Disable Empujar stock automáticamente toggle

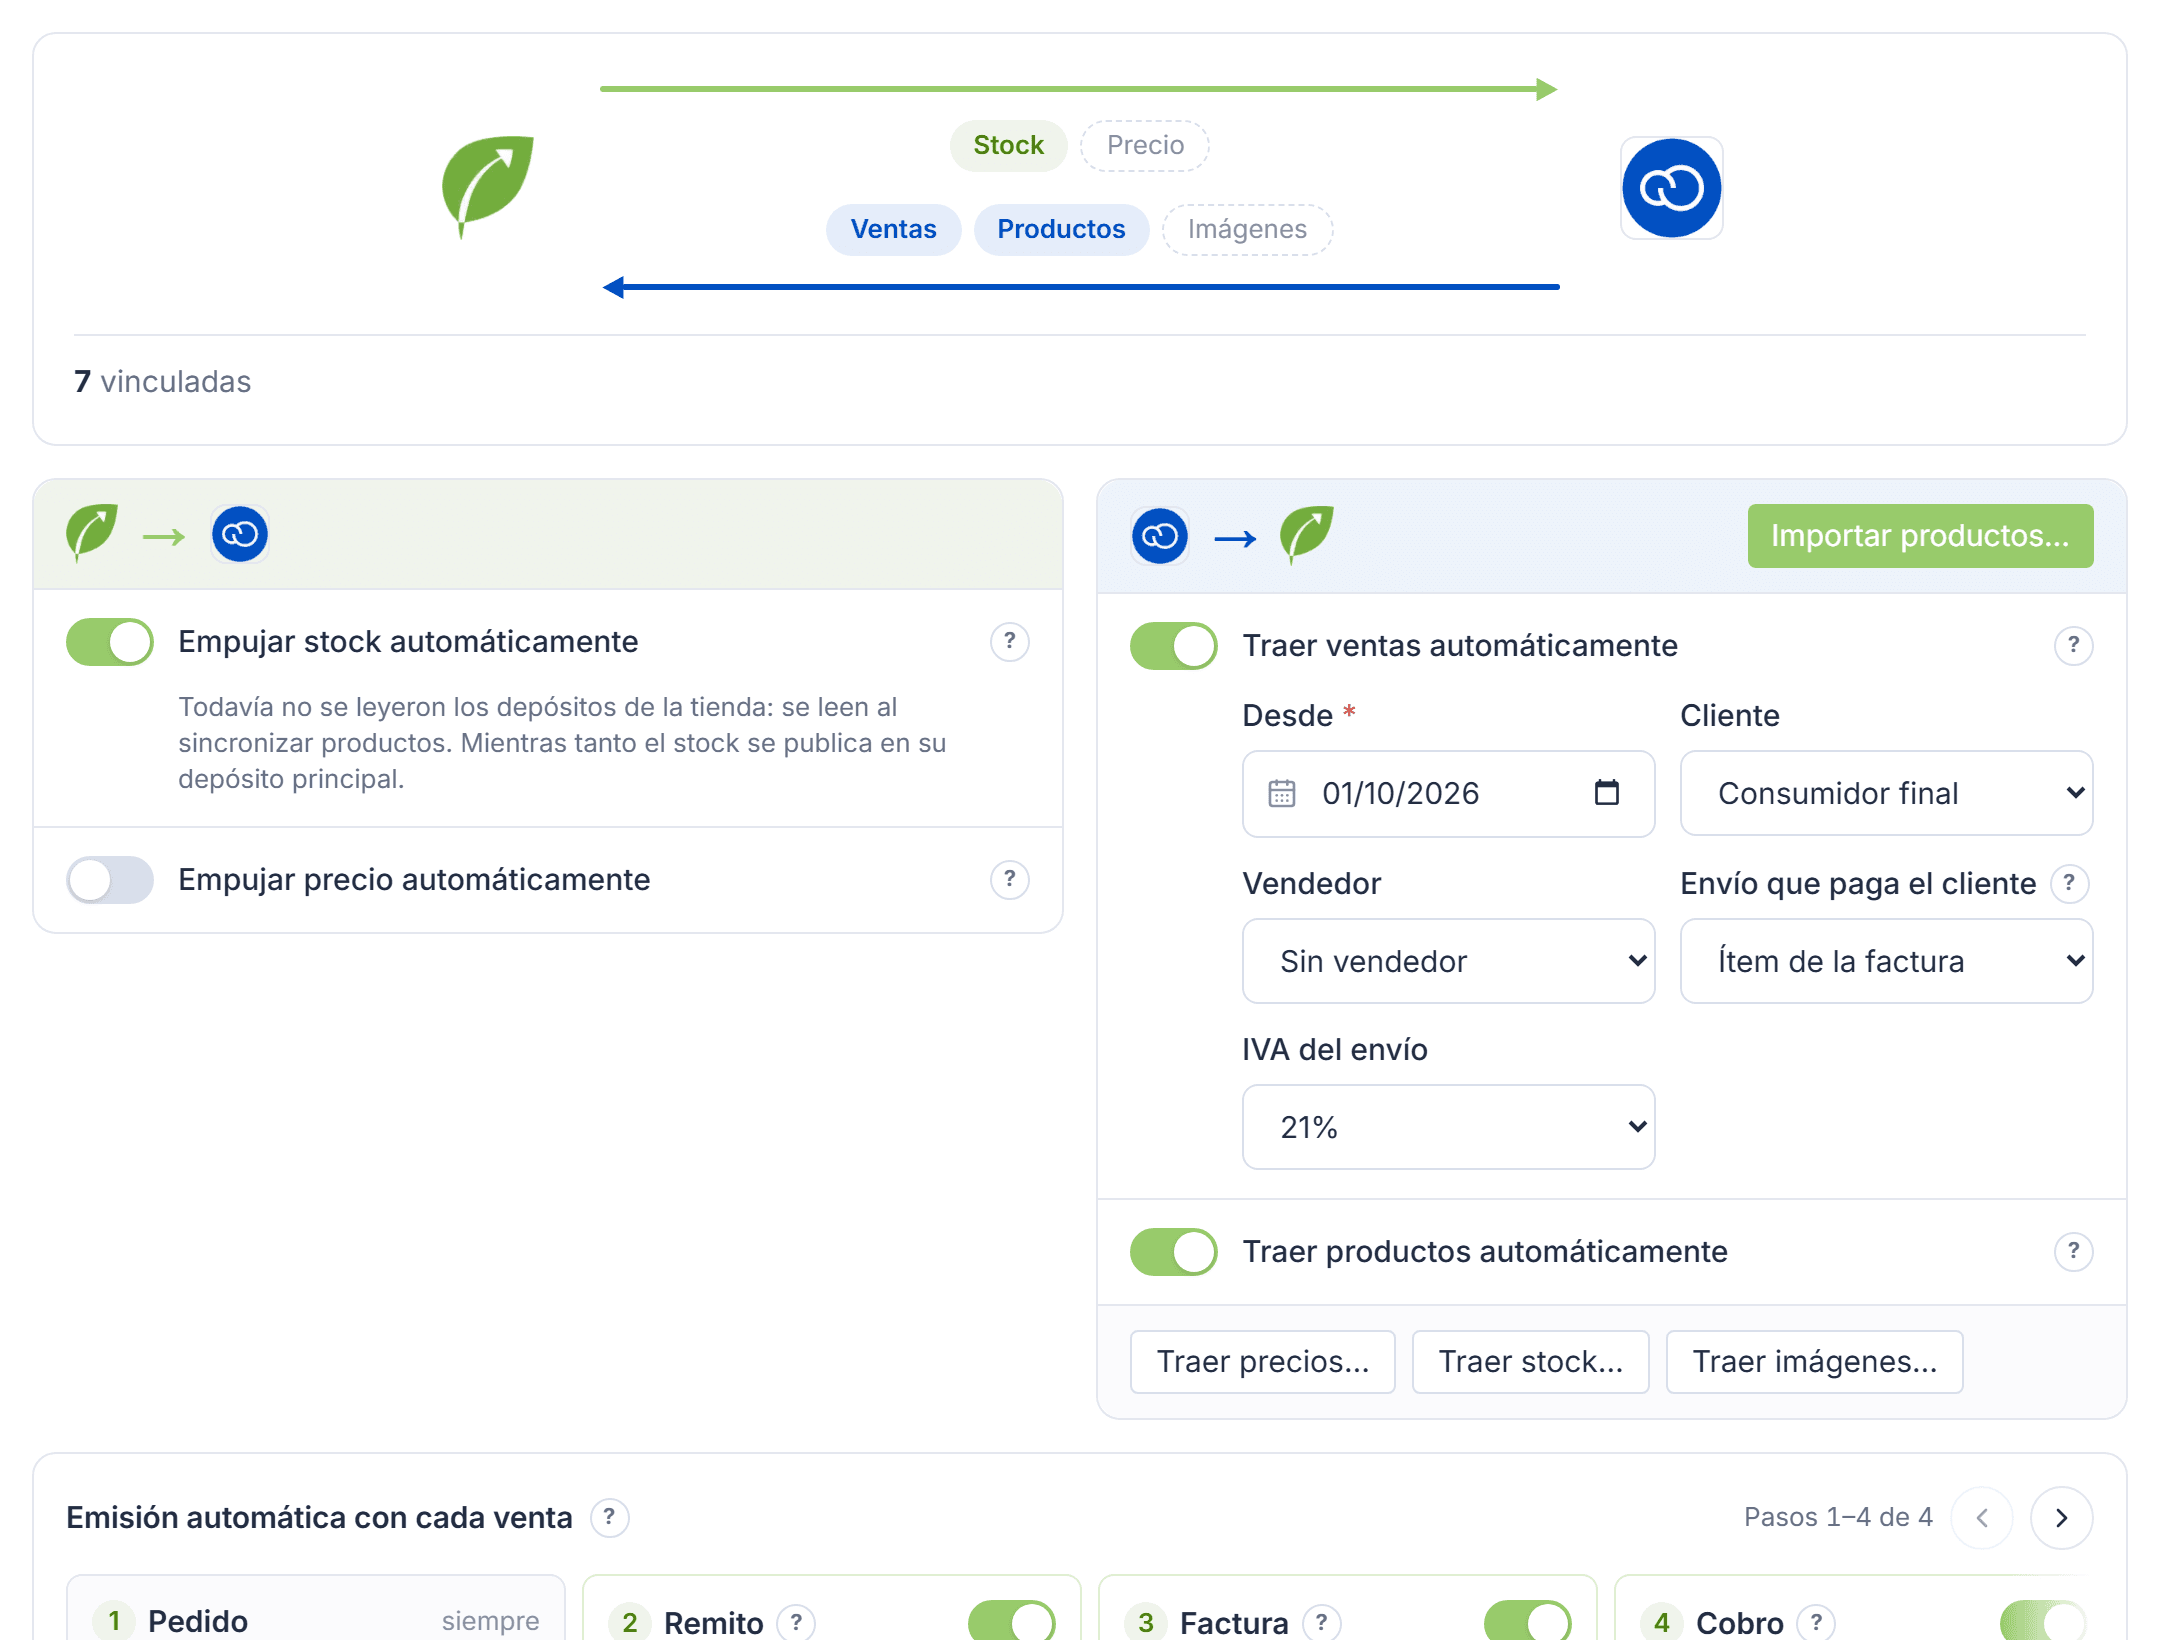(110, 641)
